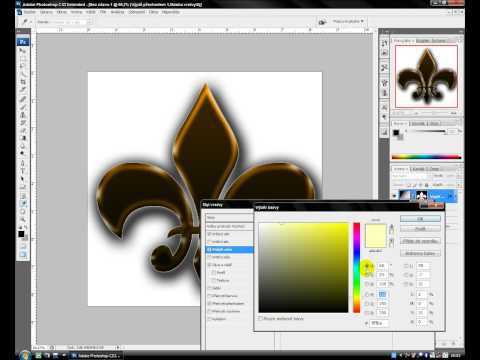Select the Eyedropper tool in the toolbox
The width and height of the screenshot is (480, 360).
pos(23,203)
